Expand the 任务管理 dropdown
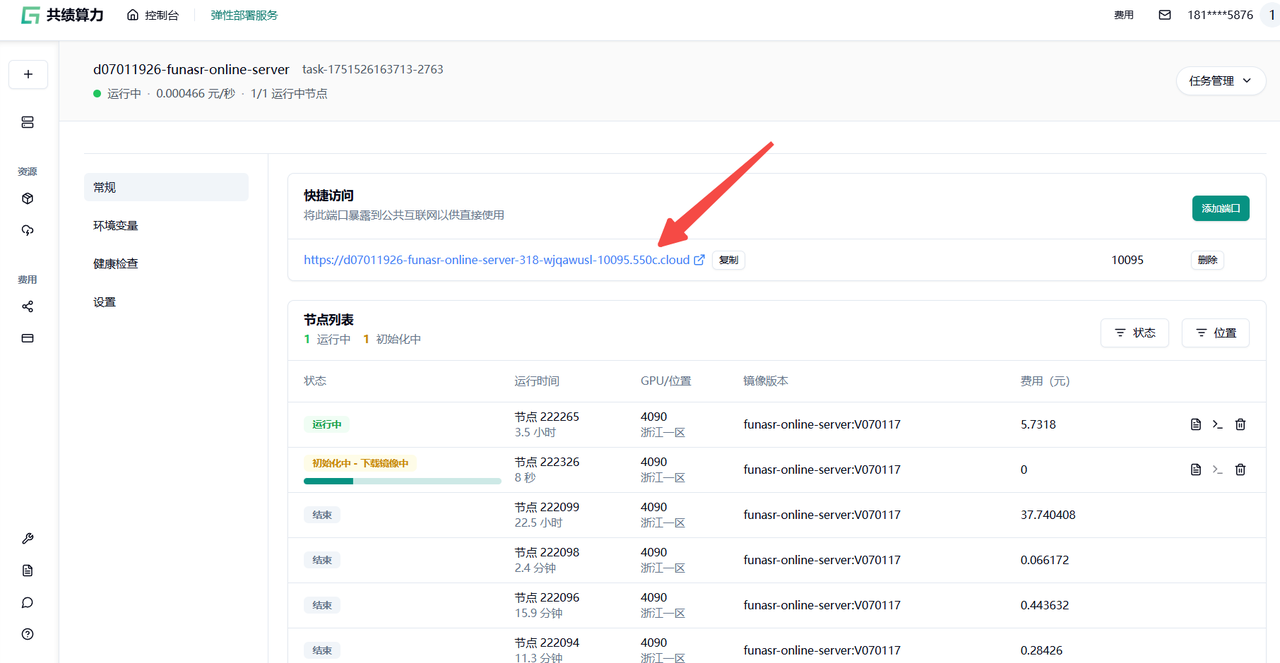Image resolution: width=1280 pixels, height=663 pixels. pos(1220,81)
